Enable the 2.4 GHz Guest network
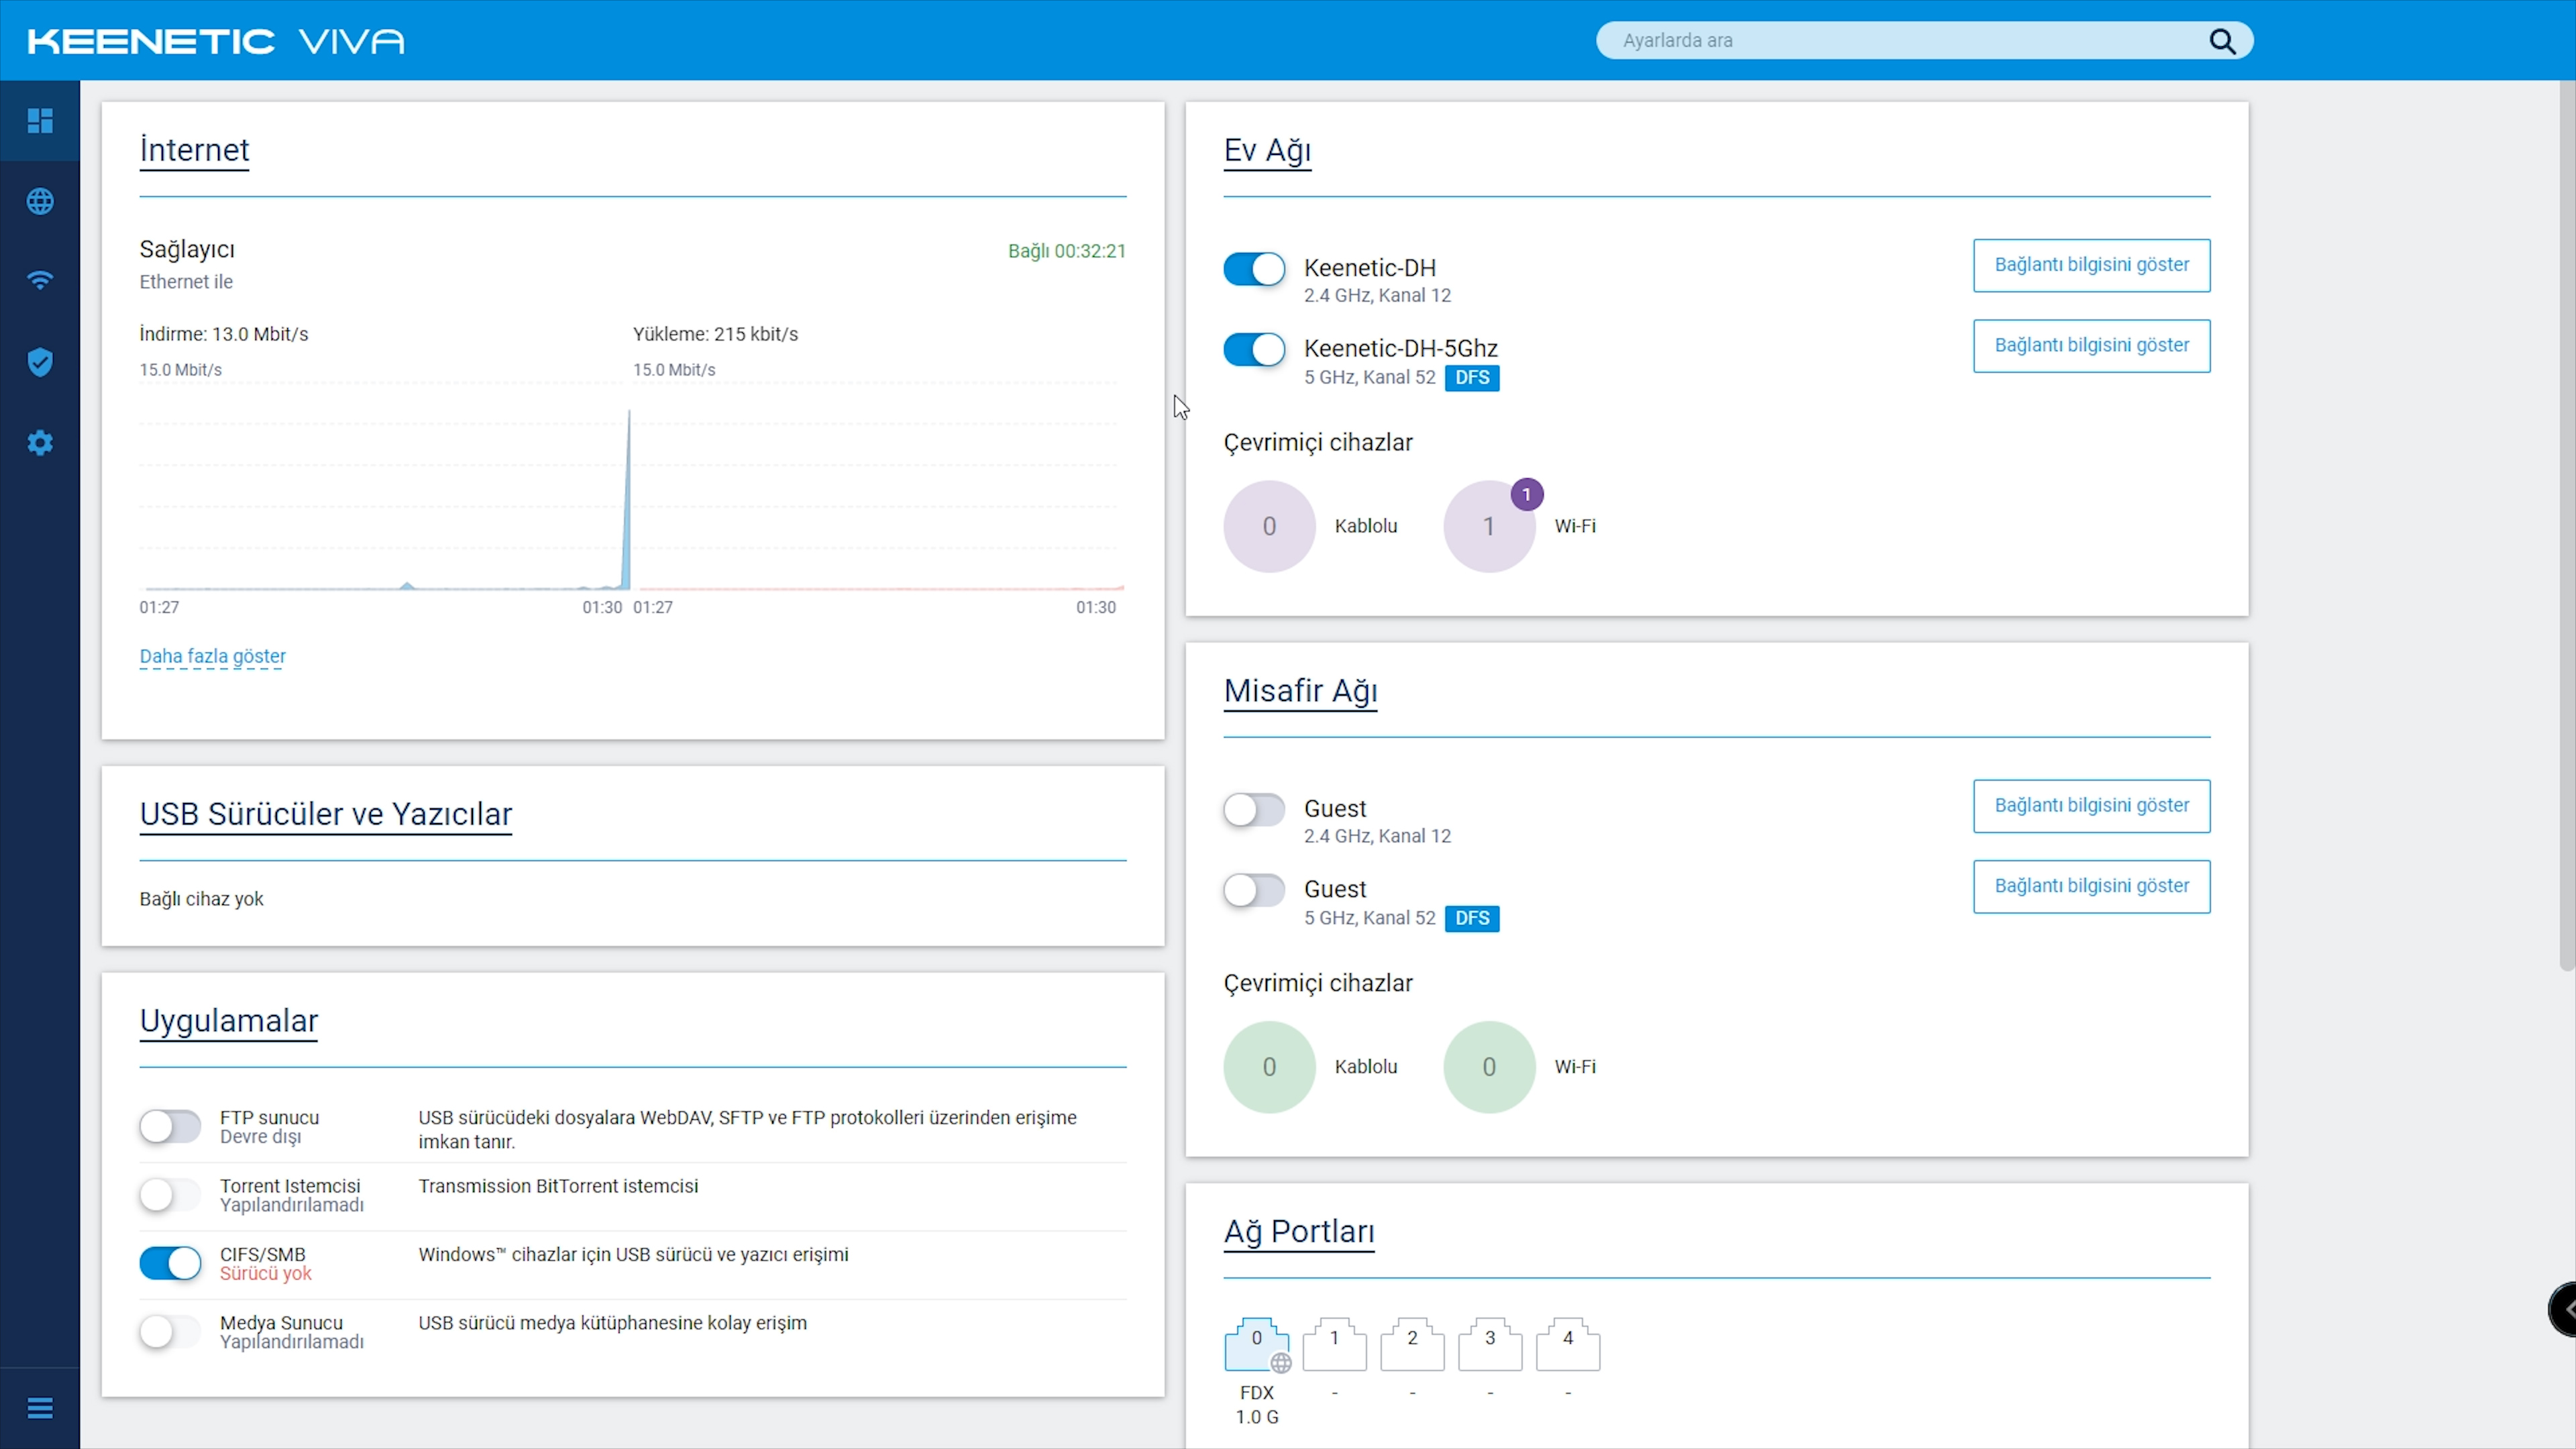2576x1449 pixels. point(1254,809)
